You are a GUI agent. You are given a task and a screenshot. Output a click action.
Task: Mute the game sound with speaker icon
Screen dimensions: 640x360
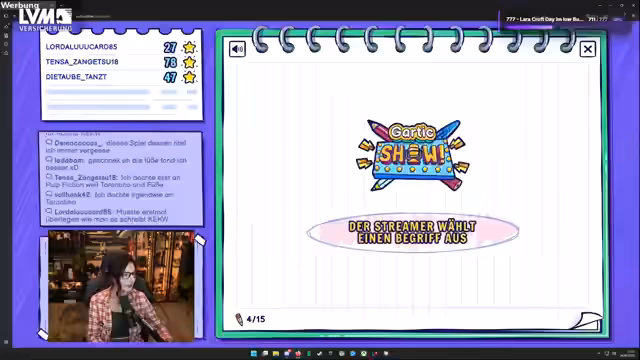coord(237,49)
